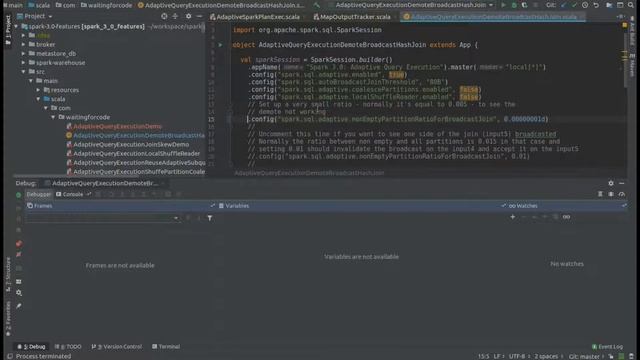Open Project panel settings gear

tap(188, 16)
